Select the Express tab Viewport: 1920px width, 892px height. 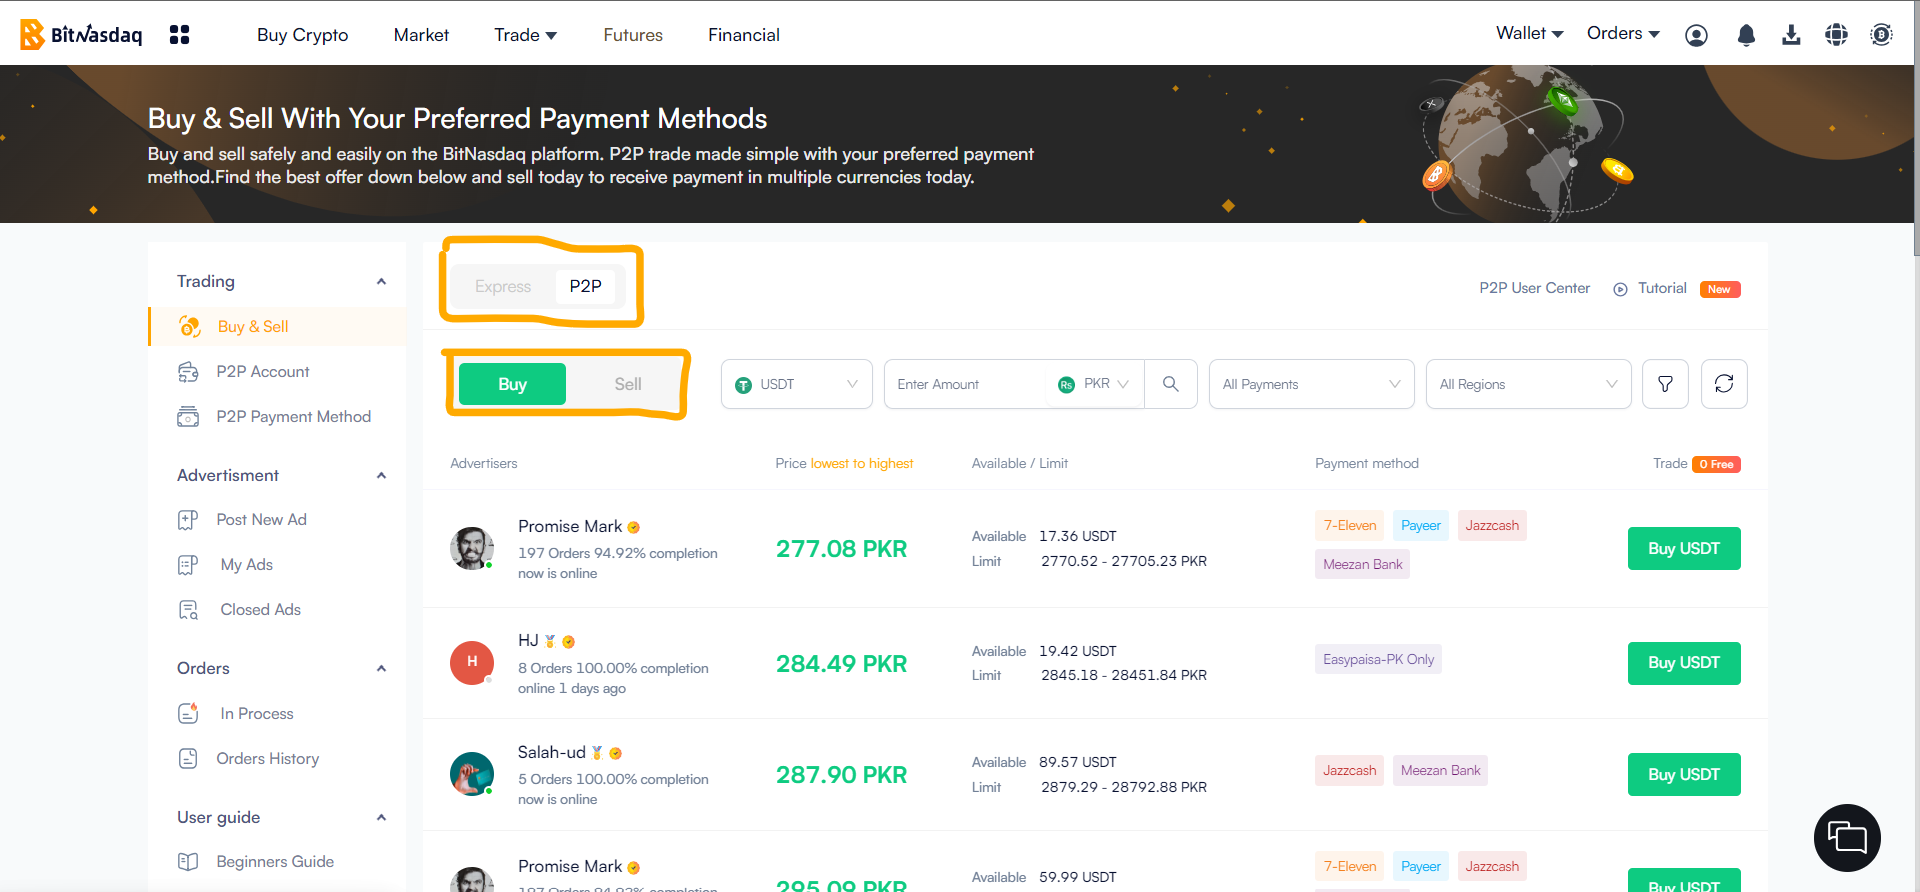pyautogui.click(x=503, y=286)
